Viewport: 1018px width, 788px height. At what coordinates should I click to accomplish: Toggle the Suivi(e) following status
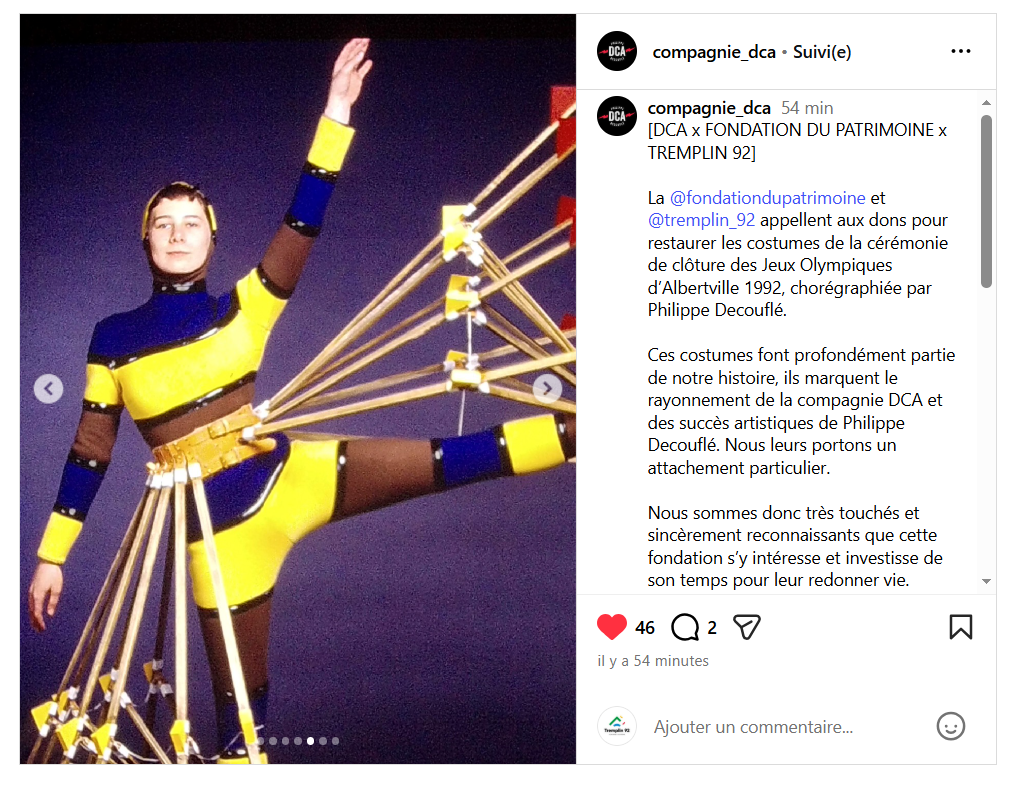(822, 52)
